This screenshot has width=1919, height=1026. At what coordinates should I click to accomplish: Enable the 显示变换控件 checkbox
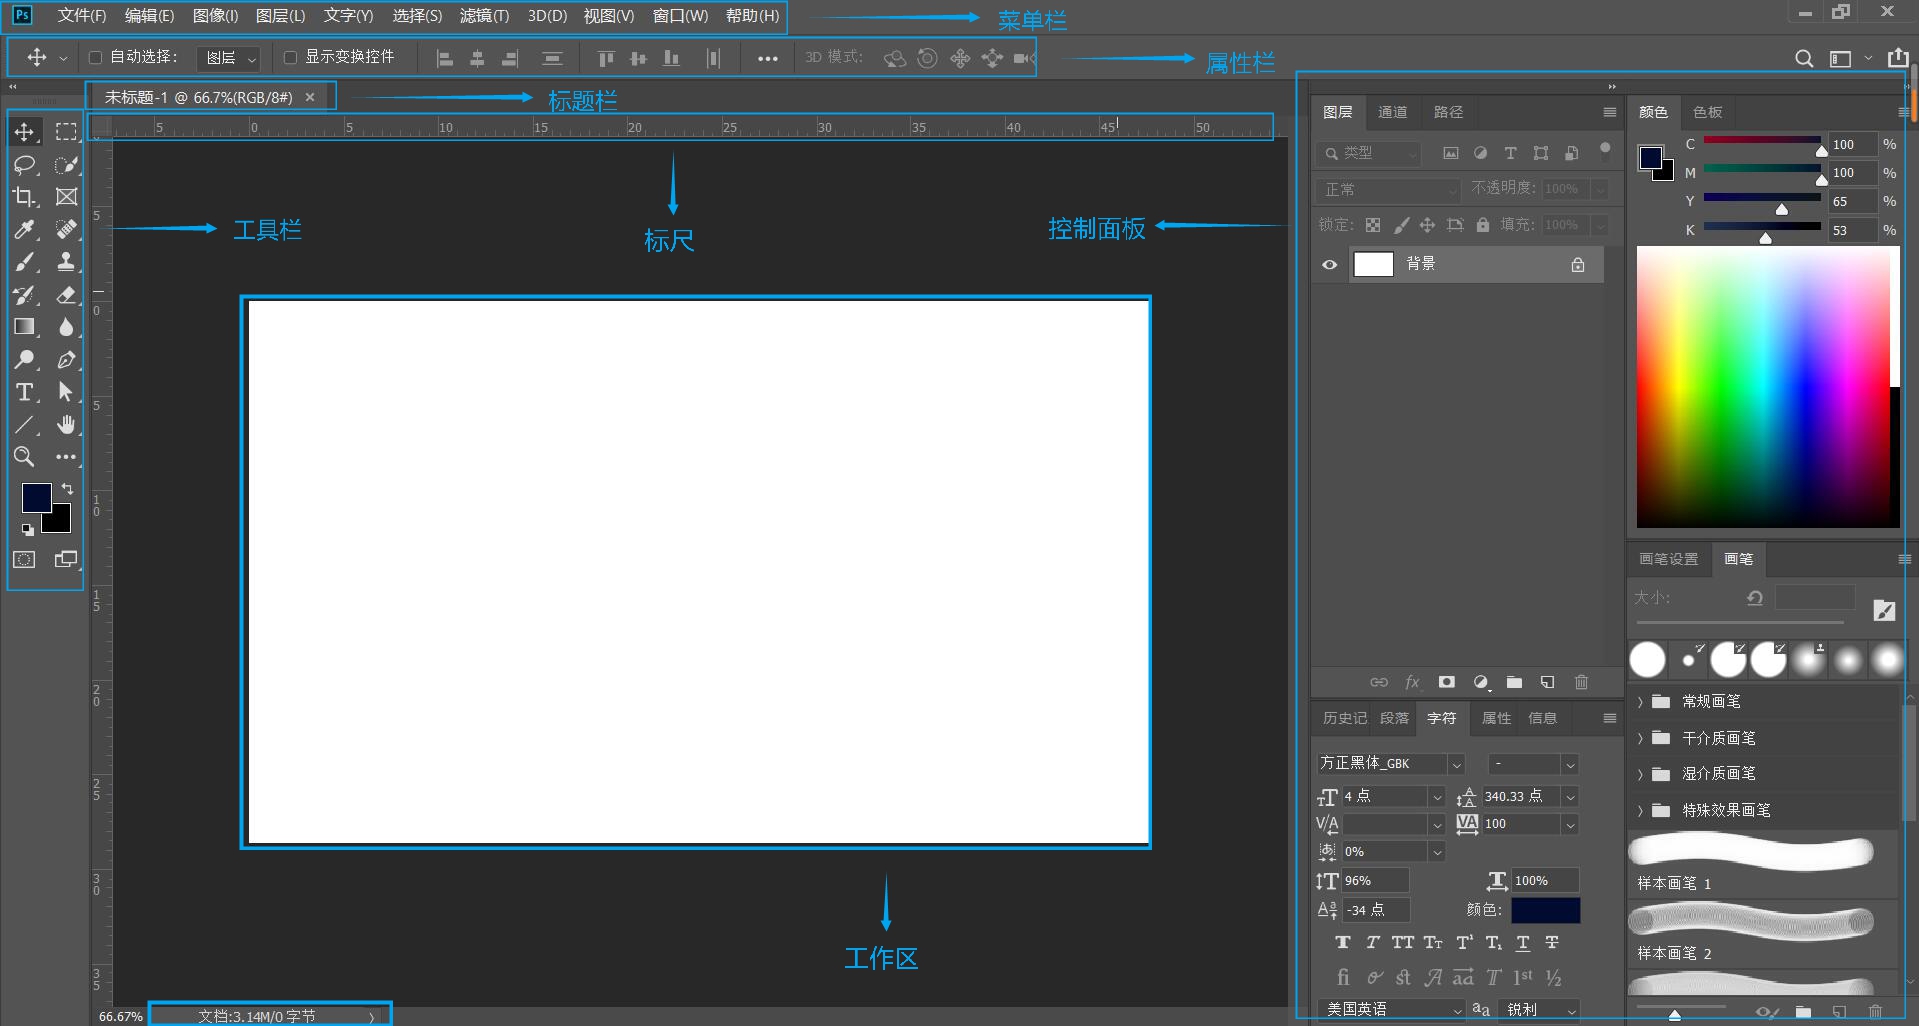[x=291, y=58]
